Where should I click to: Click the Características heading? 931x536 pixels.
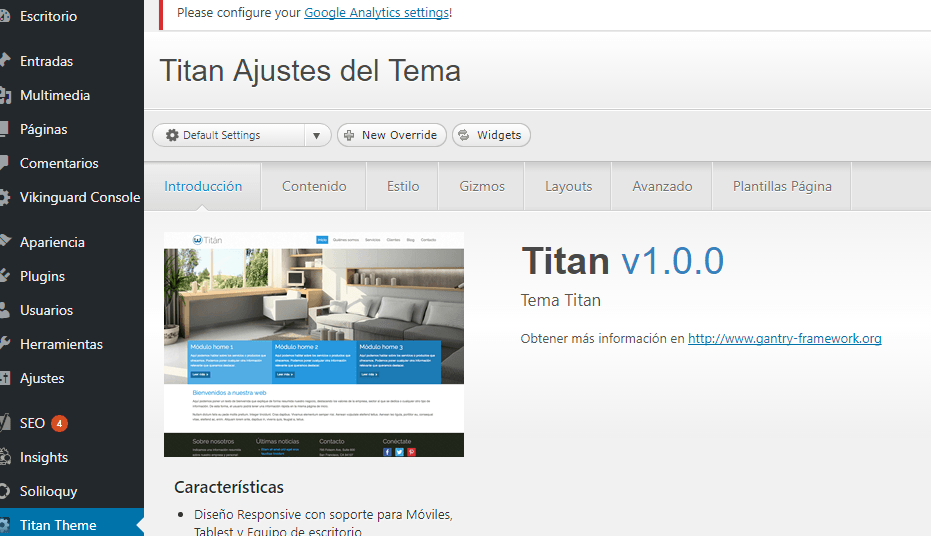coord(229,487)
